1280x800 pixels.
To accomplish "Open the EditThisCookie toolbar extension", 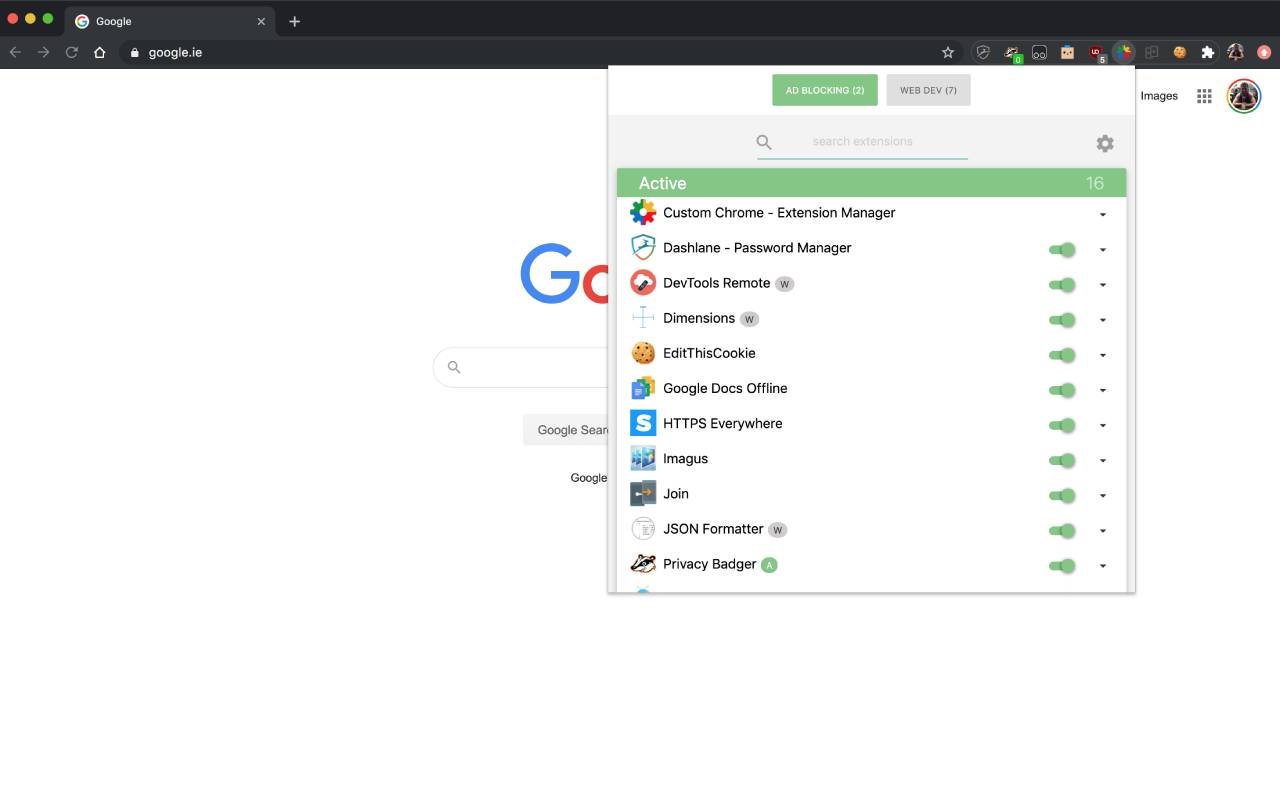I will pyautogui.click(x=1180, y=52).
